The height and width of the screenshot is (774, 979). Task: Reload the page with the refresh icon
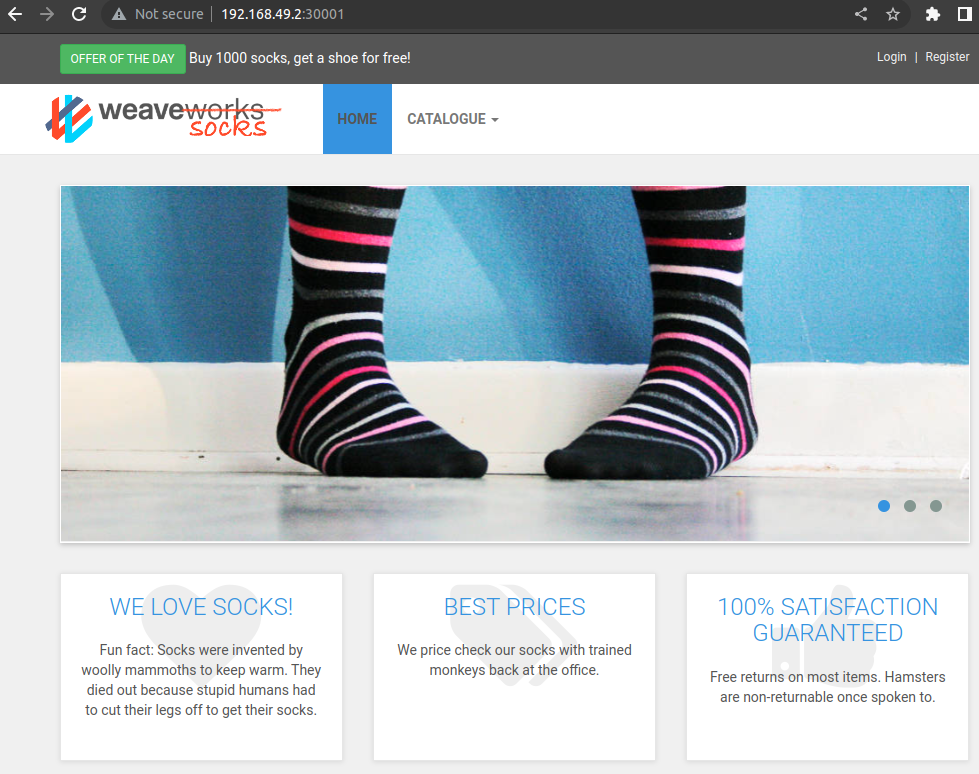tap(79, 14)
